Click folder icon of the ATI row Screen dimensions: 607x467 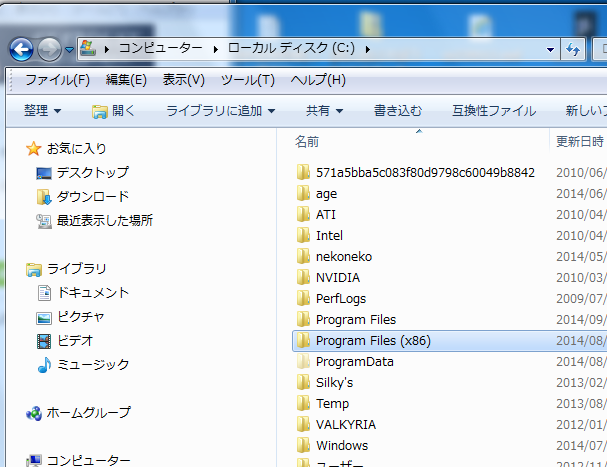pyautogui.click(x=303, y=214)
